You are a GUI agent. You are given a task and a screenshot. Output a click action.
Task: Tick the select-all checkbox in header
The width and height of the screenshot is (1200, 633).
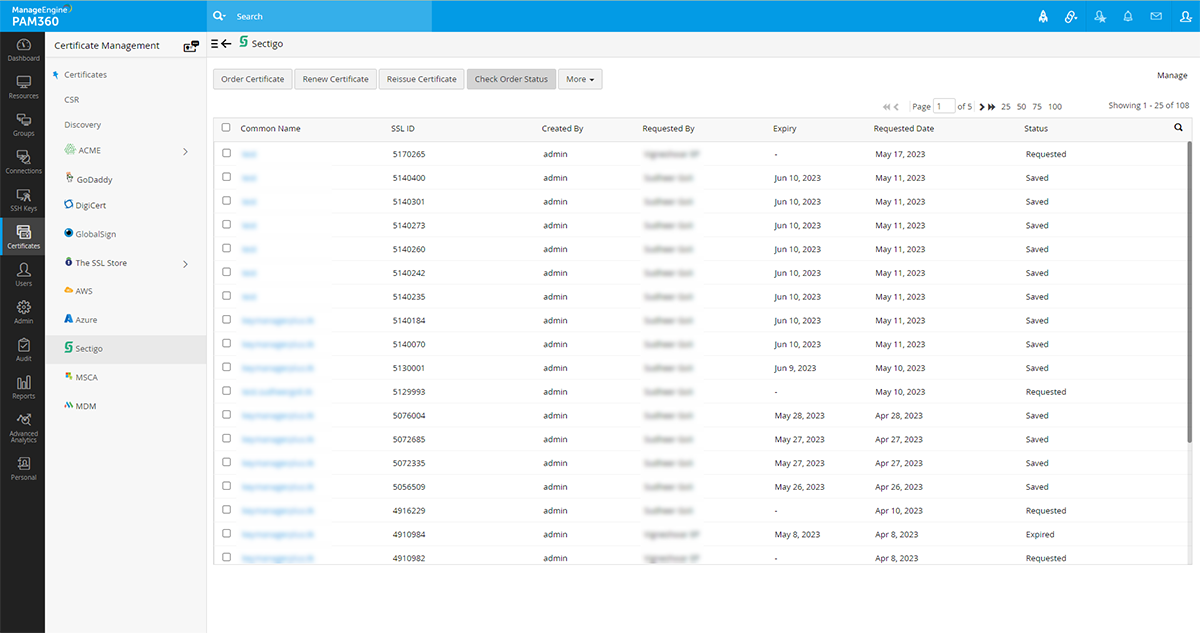click(x=226, y=128)
